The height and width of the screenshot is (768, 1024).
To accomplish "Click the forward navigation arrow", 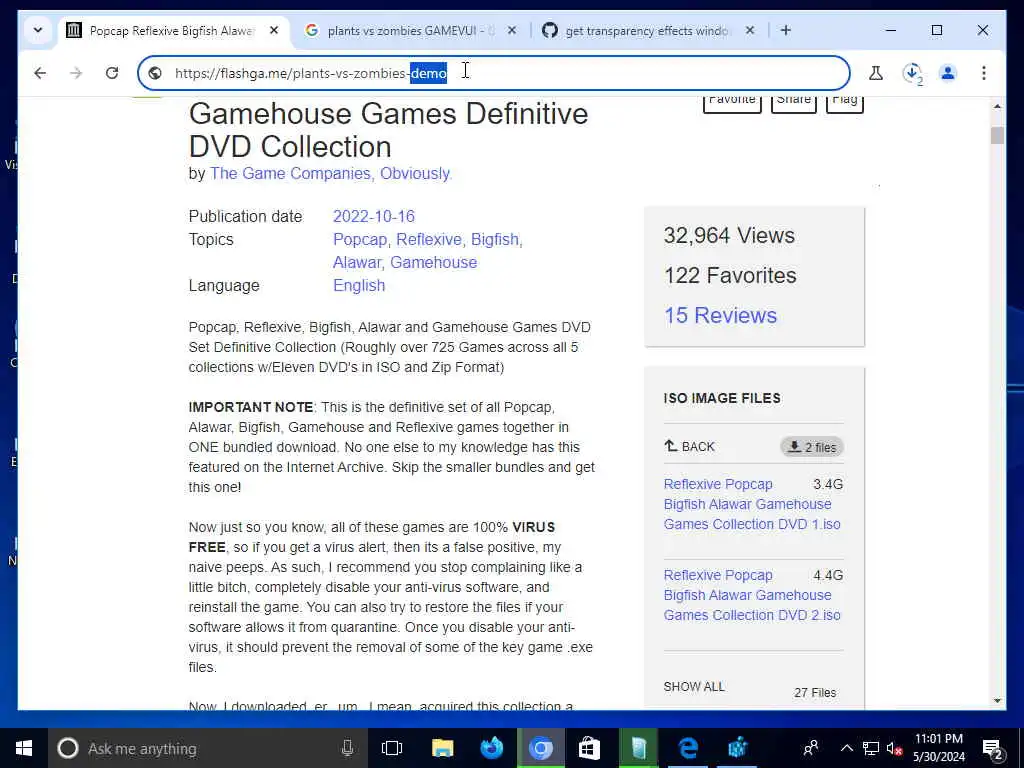I will [x=76, y=73].
